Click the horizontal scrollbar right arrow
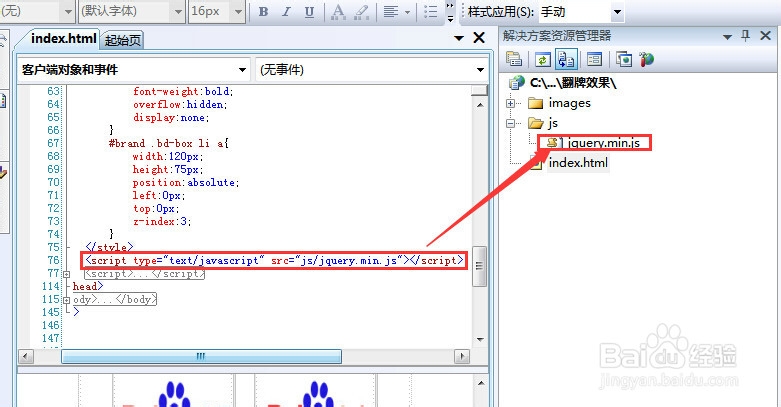 (462, 357)
